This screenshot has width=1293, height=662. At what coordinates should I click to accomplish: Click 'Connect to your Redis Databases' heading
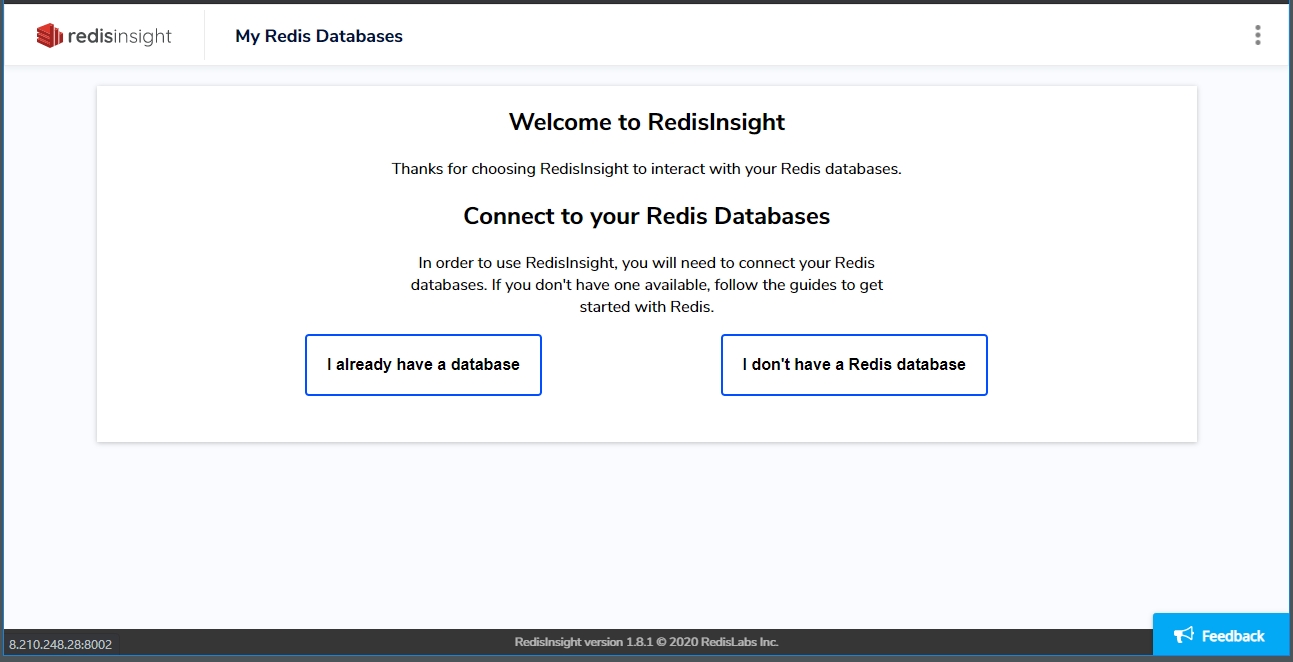pos(646,216)
